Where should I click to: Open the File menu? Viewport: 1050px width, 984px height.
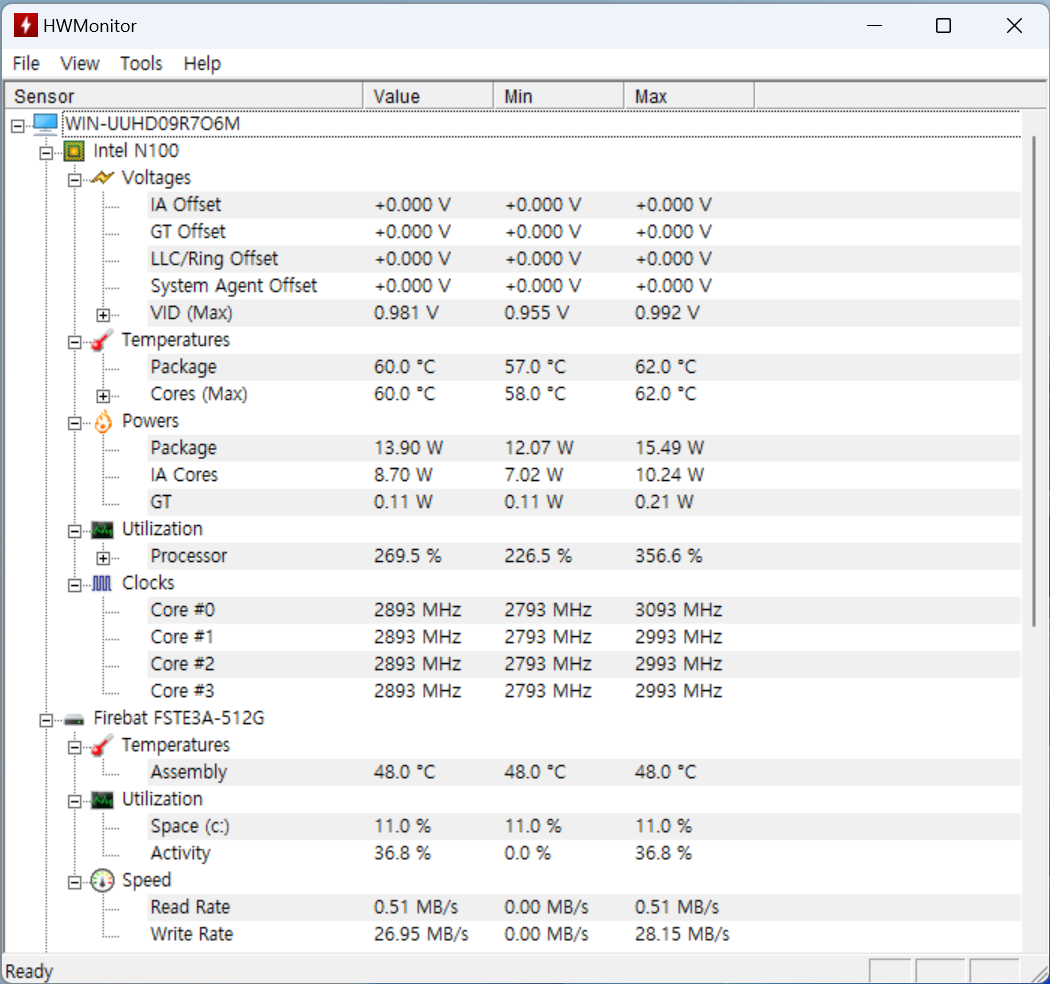[26, 64]
